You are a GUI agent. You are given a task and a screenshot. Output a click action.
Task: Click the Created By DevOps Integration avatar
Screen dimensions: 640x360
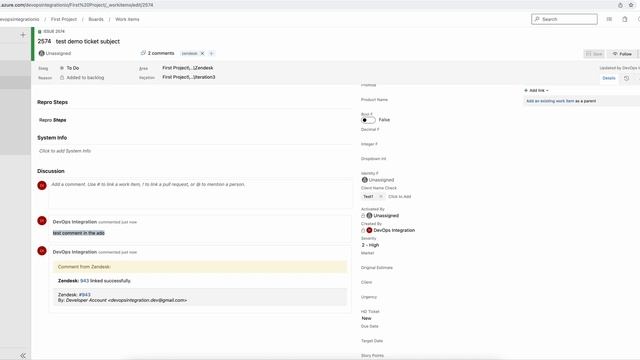point(369,230)
